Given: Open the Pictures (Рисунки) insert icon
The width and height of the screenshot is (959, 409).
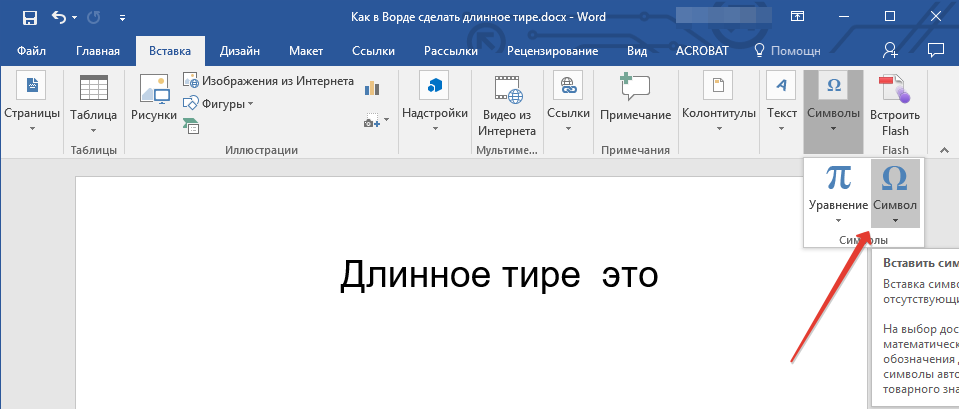Looking at the screenshot, I should [154, 98].
